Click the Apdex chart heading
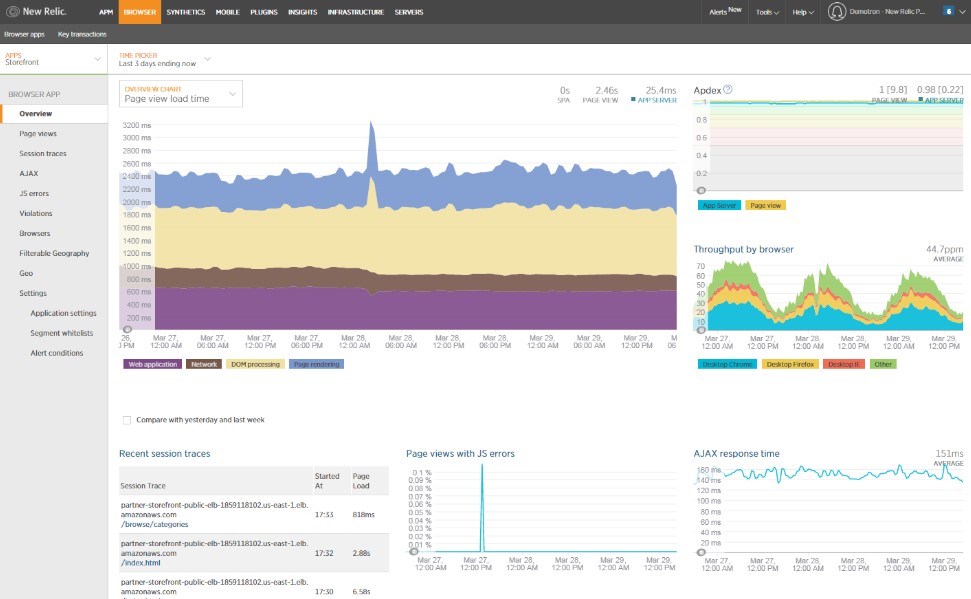 click(707, 90)
